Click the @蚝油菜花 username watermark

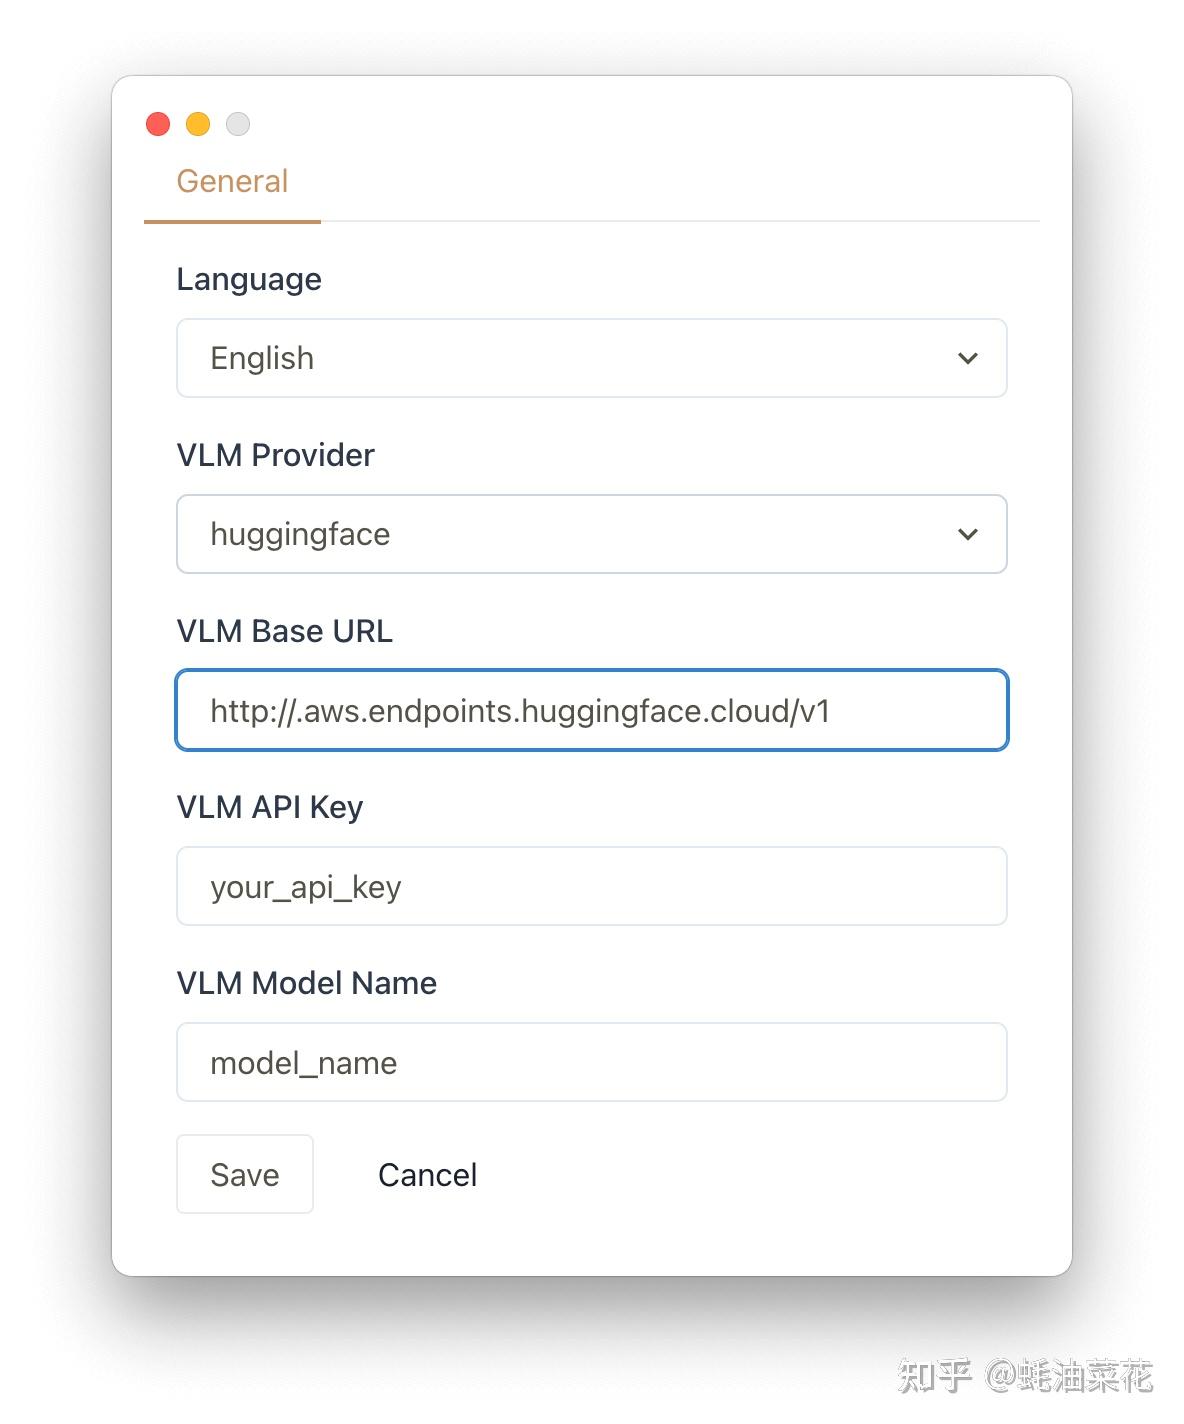coord(1068,1377)
